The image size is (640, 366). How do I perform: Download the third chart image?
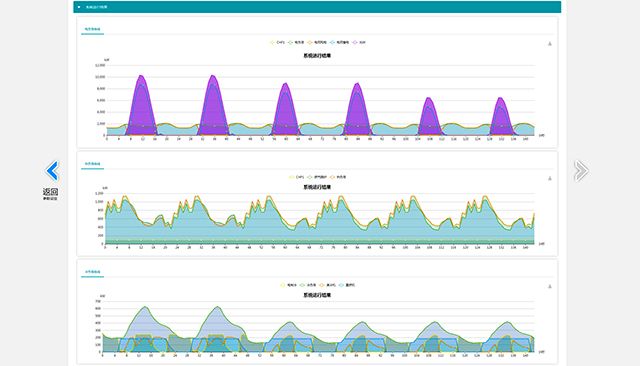[x=550, y=286]
